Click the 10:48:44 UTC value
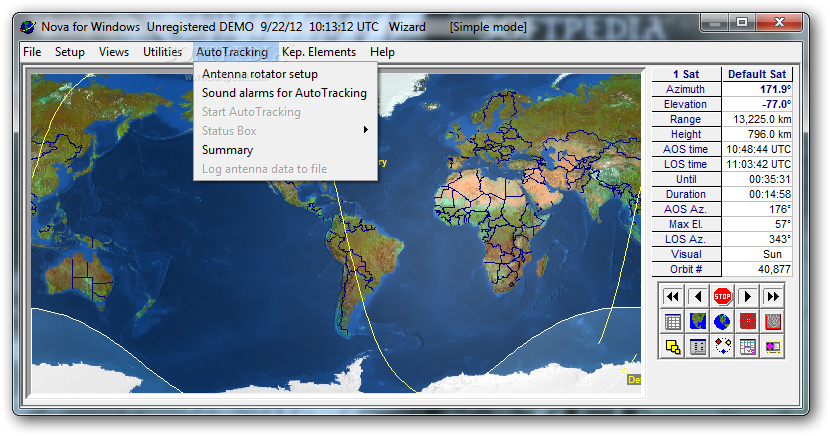Screen dimensions: 830x436 tap(757, 149)
